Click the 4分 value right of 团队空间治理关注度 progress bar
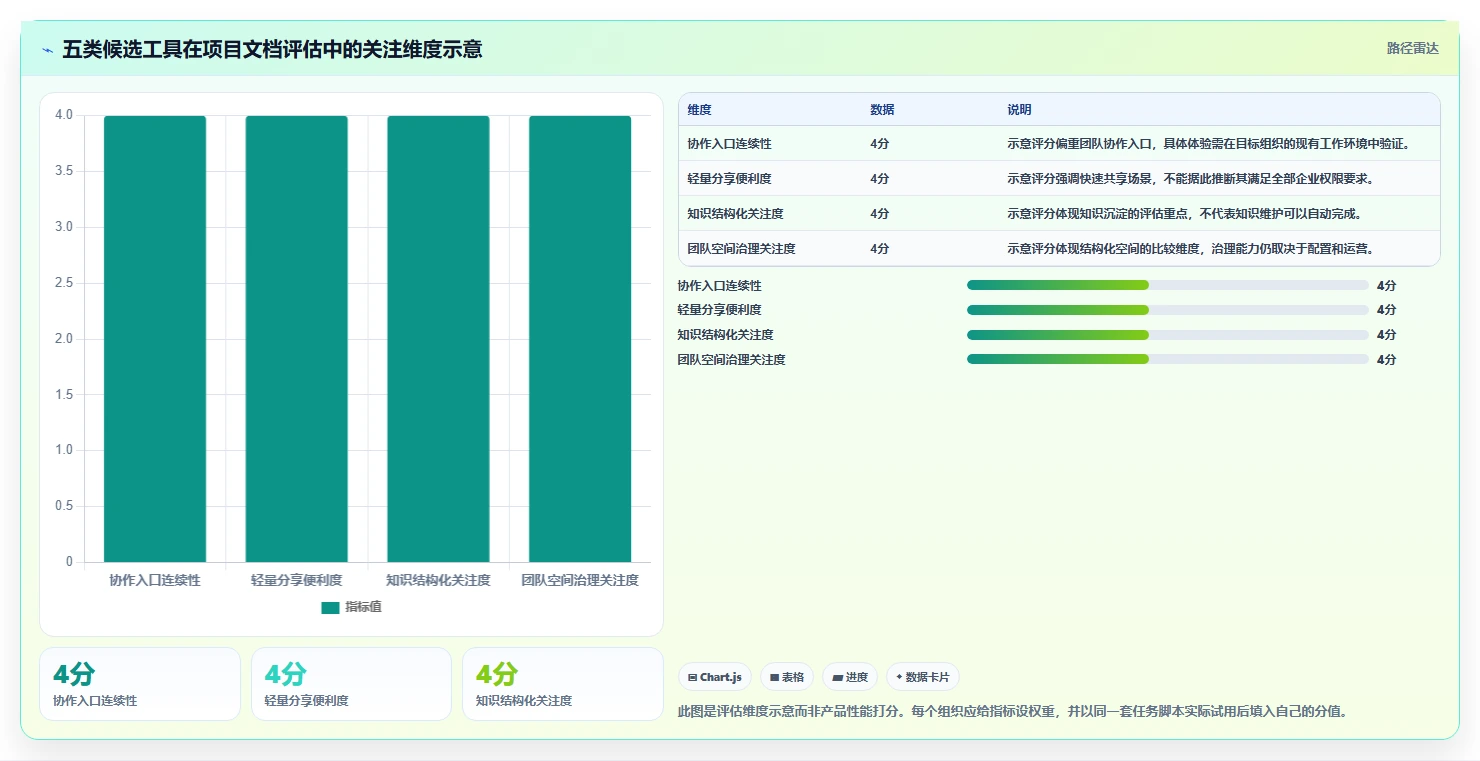Image resolution: width=1480 pixels, height=761 pixels. [1386, 360]
